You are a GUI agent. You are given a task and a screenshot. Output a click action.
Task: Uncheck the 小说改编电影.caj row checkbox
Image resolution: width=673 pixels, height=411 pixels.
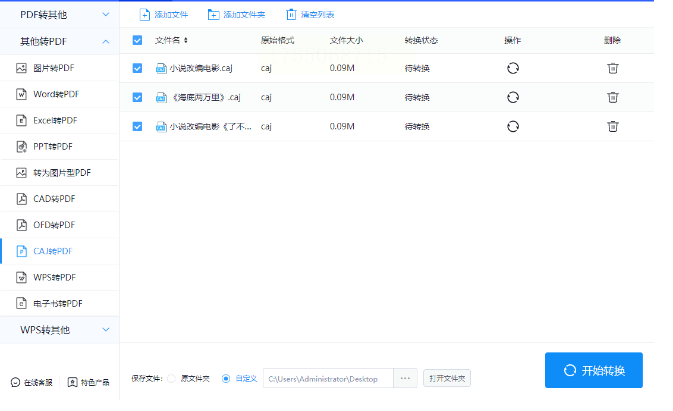(x=137, y=68)
